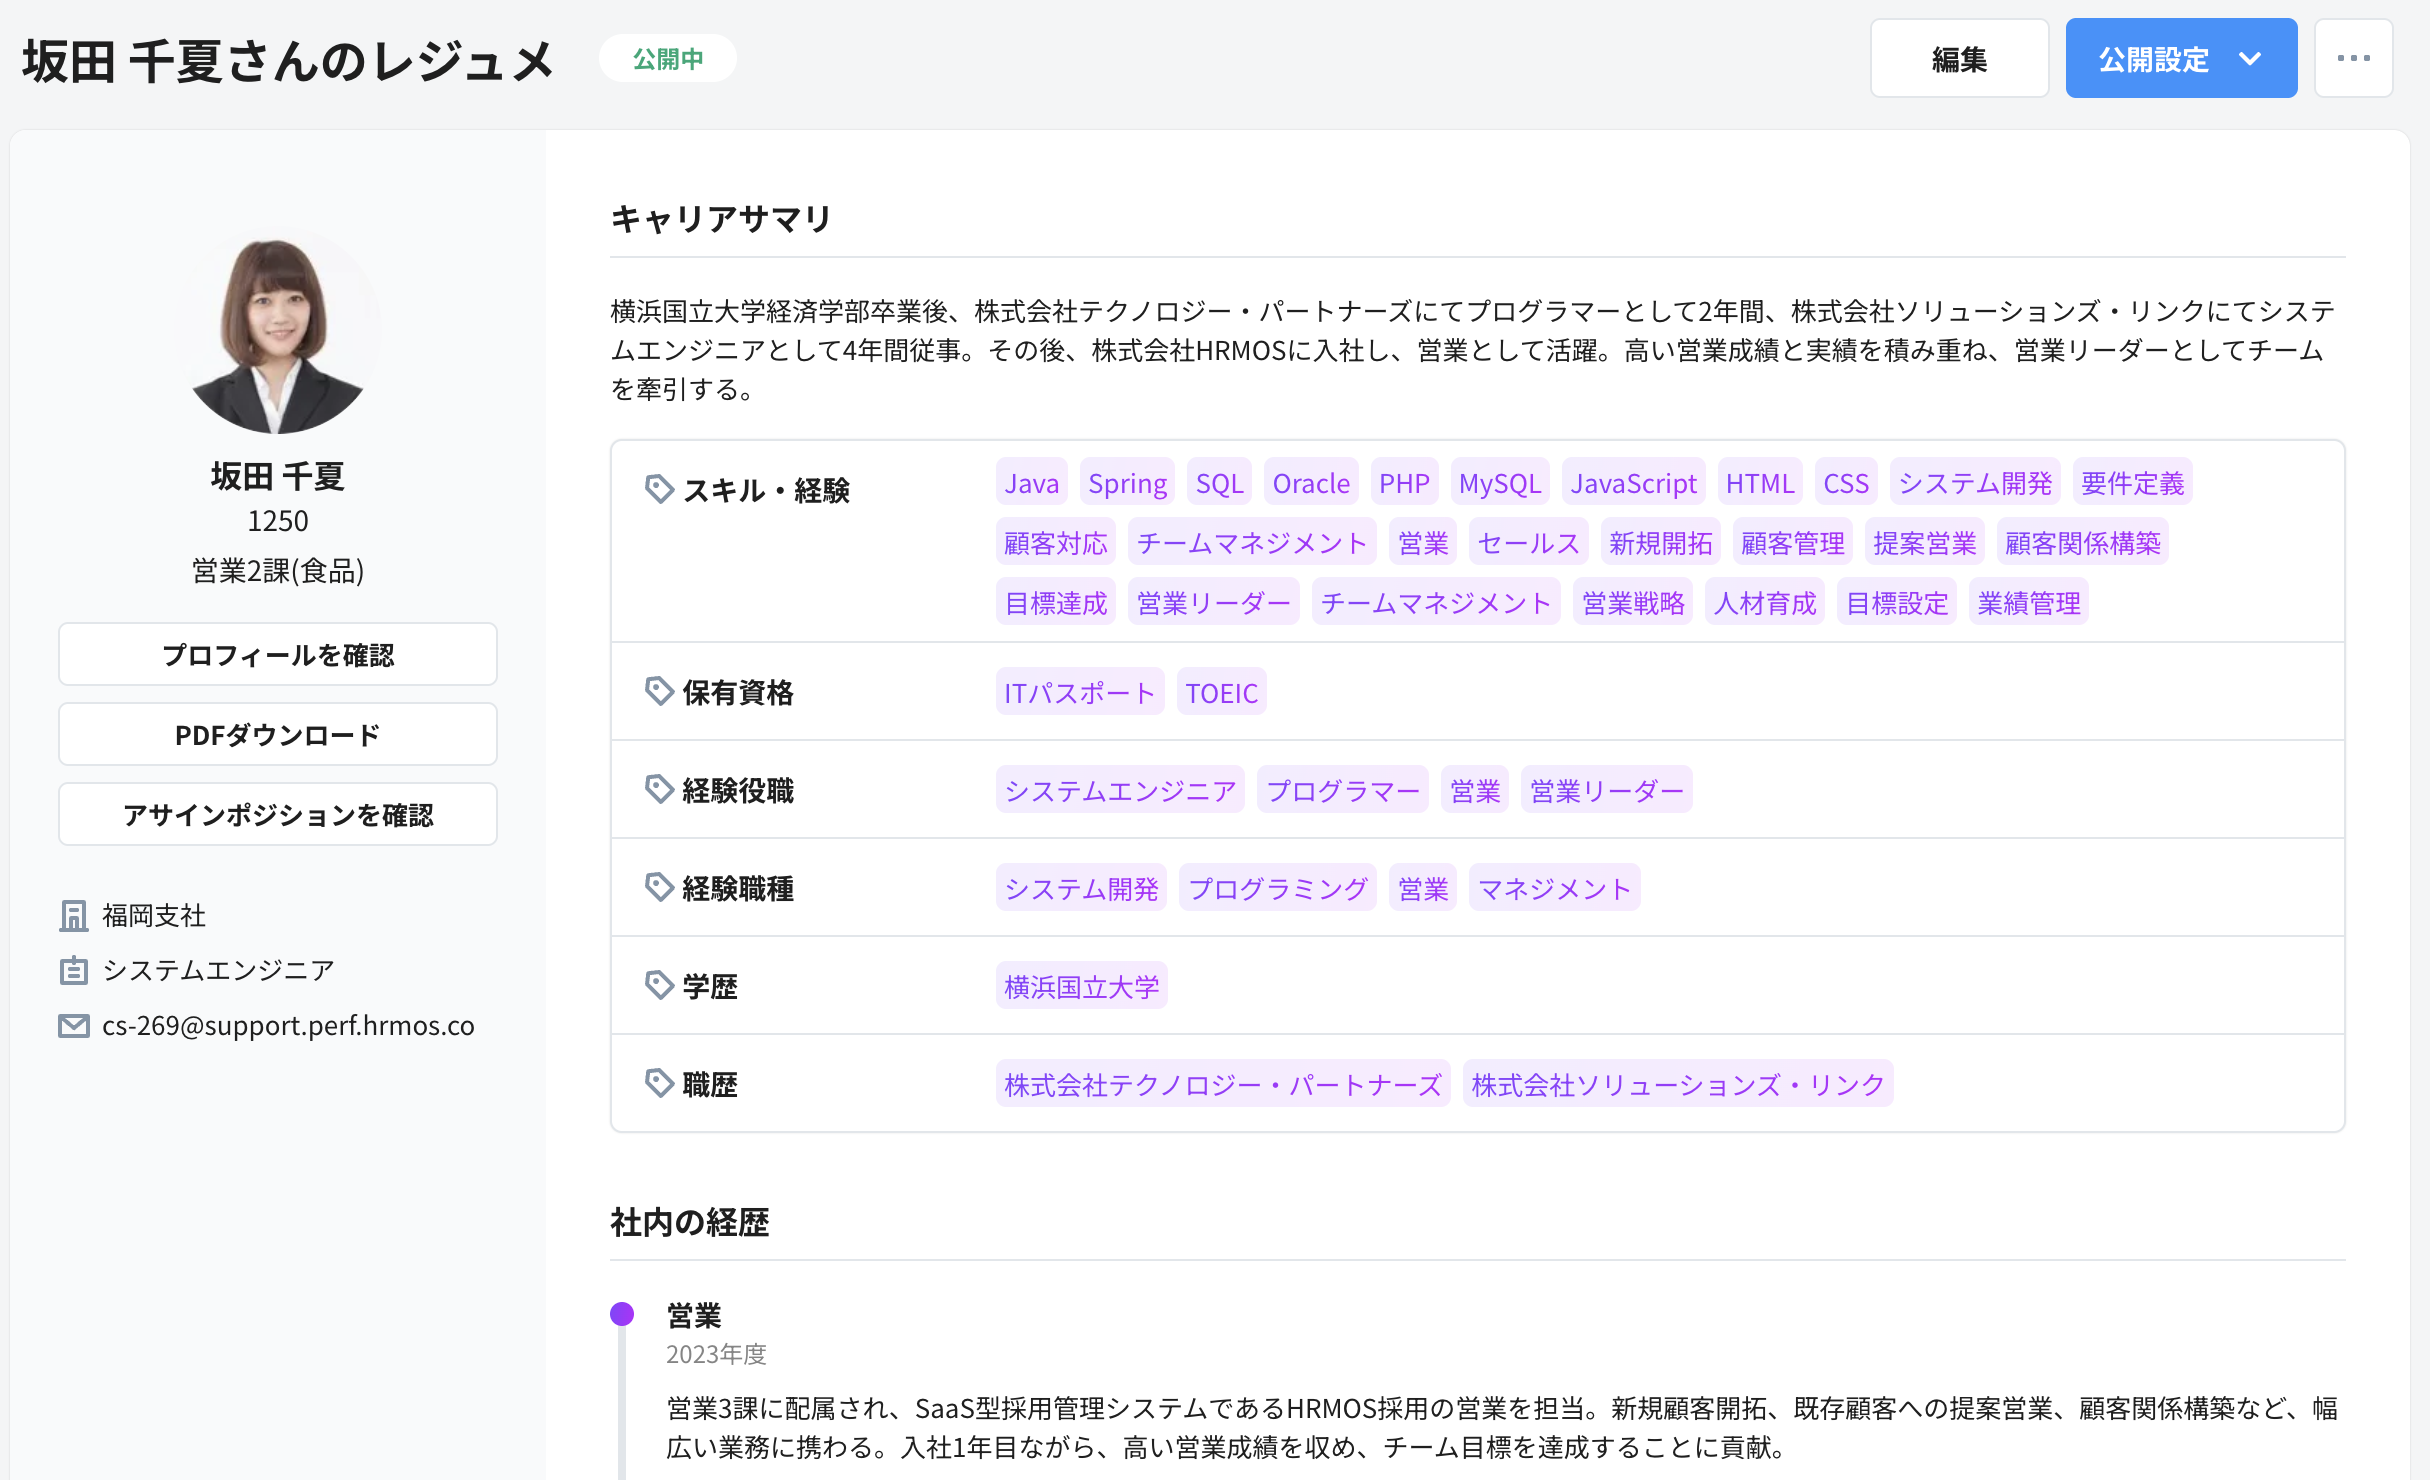Click the 編集 button
The width and height of the screenshot is (2430, 1480).
pyautogui.click(x=1959, y=58)
